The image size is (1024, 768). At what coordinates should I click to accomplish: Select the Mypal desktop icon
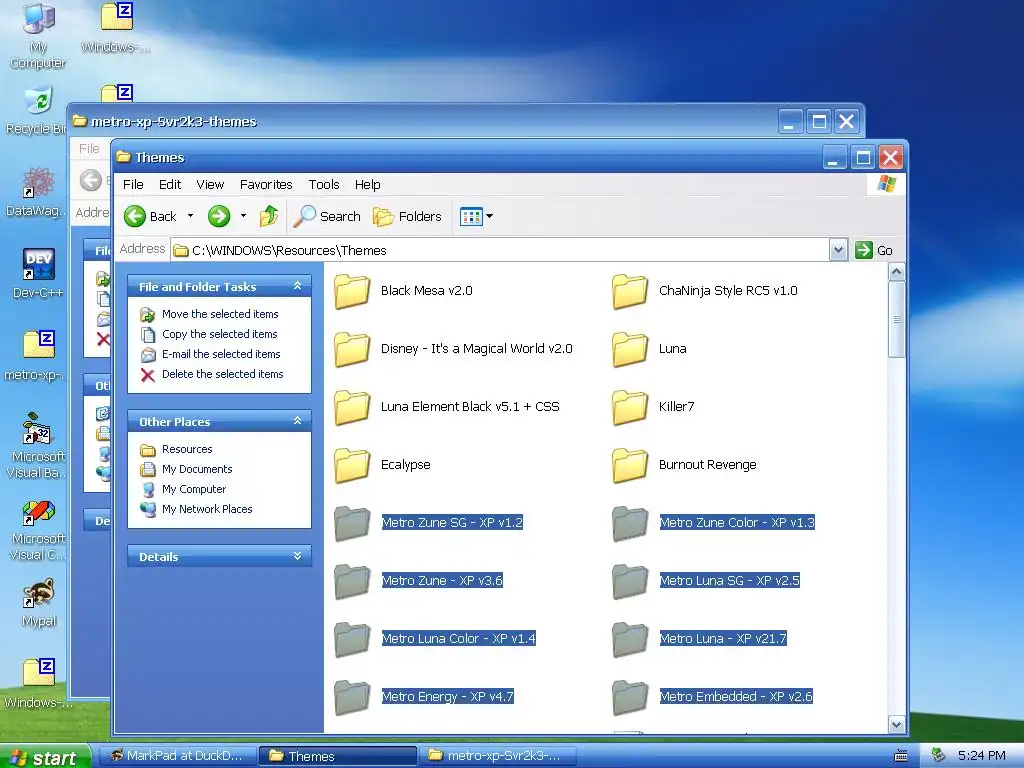[39, 603]
